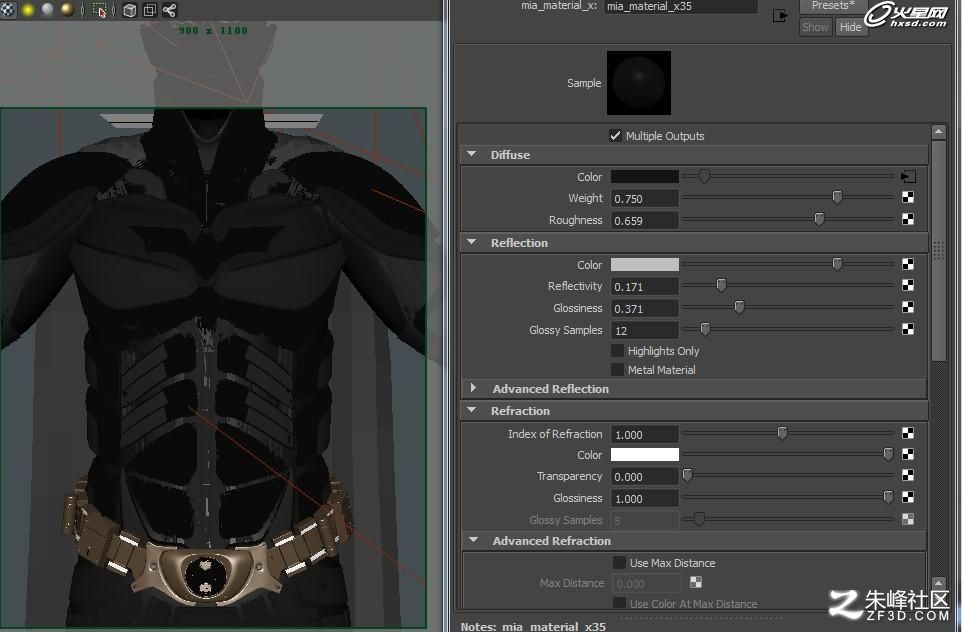Click the wireframe cube icon in viewport toolbar
962x632 pixels.
tap(129, 10)
